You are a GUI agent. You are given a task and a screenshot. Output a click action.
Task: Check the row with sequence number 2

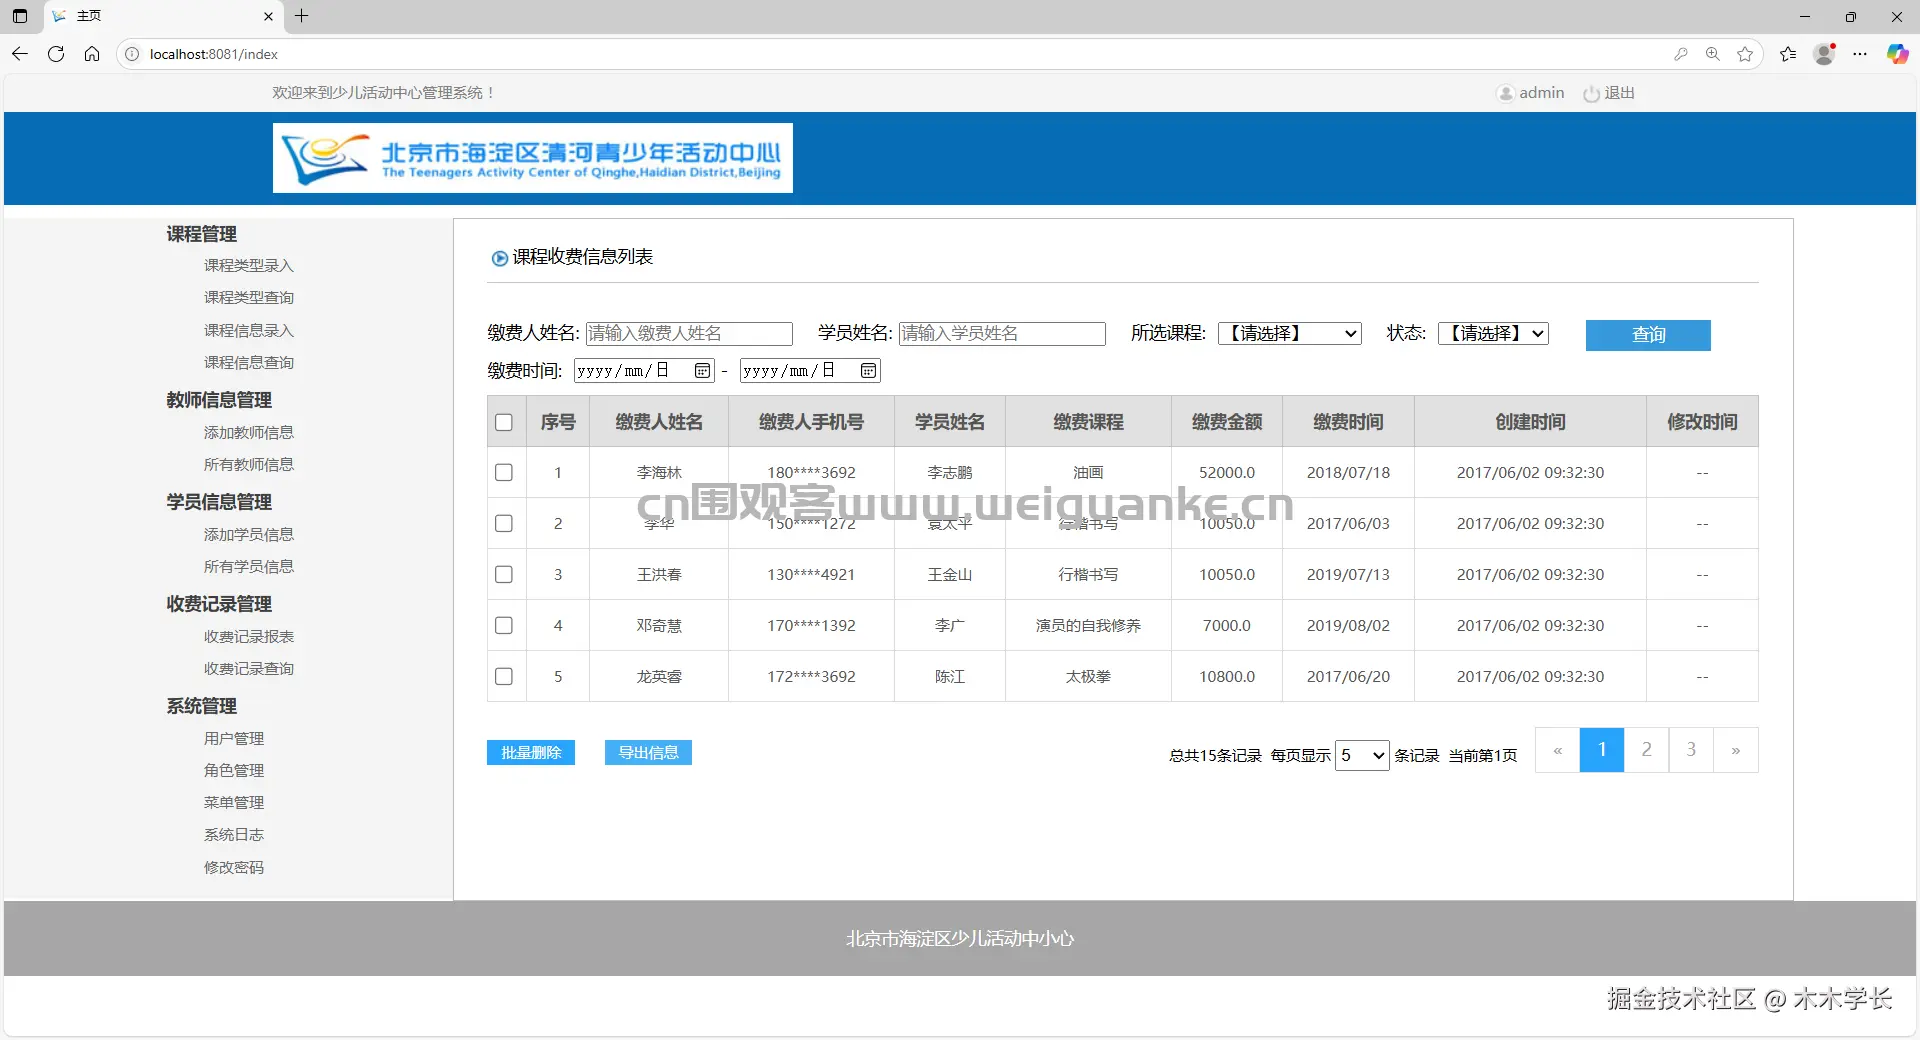point(504,523)
